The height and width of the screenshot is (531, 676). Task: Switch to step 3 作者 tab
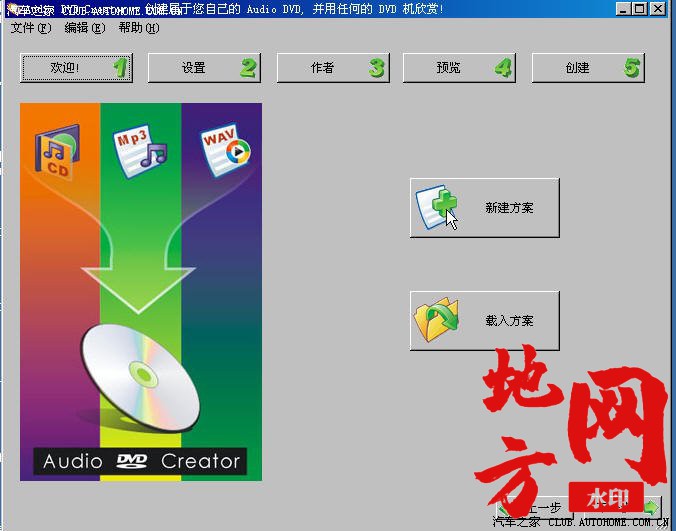(333, 68)
